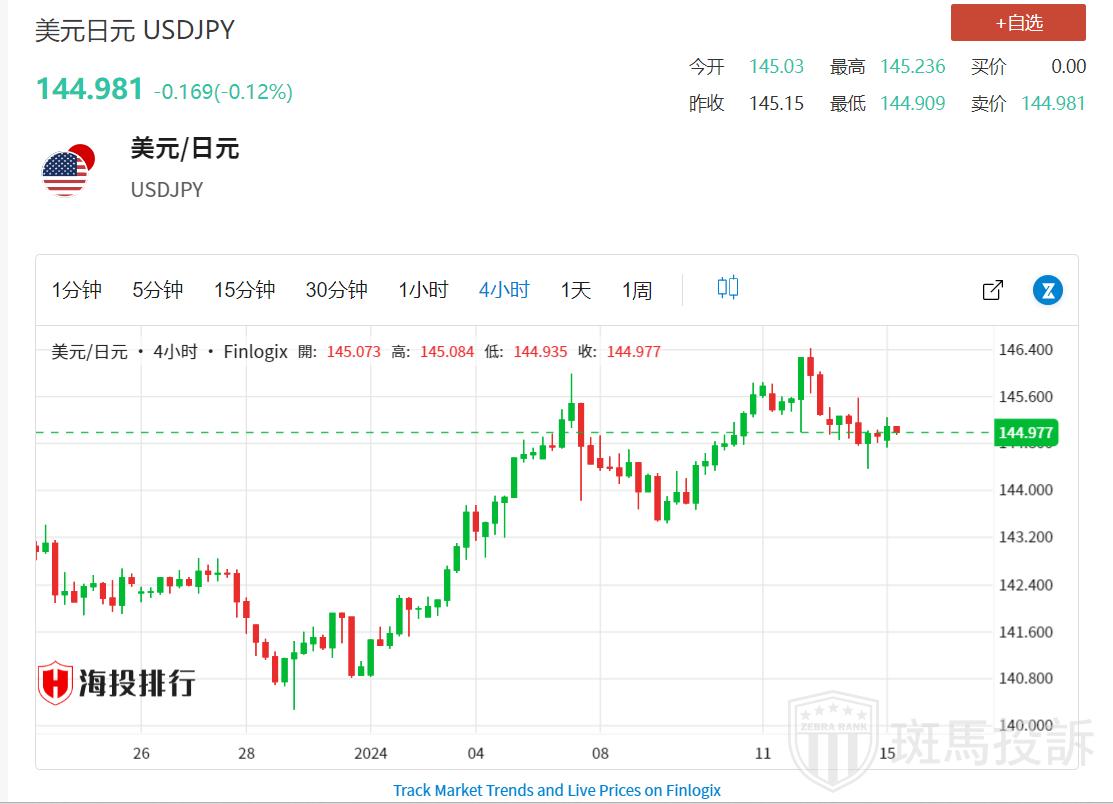Image resolution: width=1113 pixels, height=804 pixels.
Task: Click the 卖价 value 144.981
Action: tap(1053, 104)
